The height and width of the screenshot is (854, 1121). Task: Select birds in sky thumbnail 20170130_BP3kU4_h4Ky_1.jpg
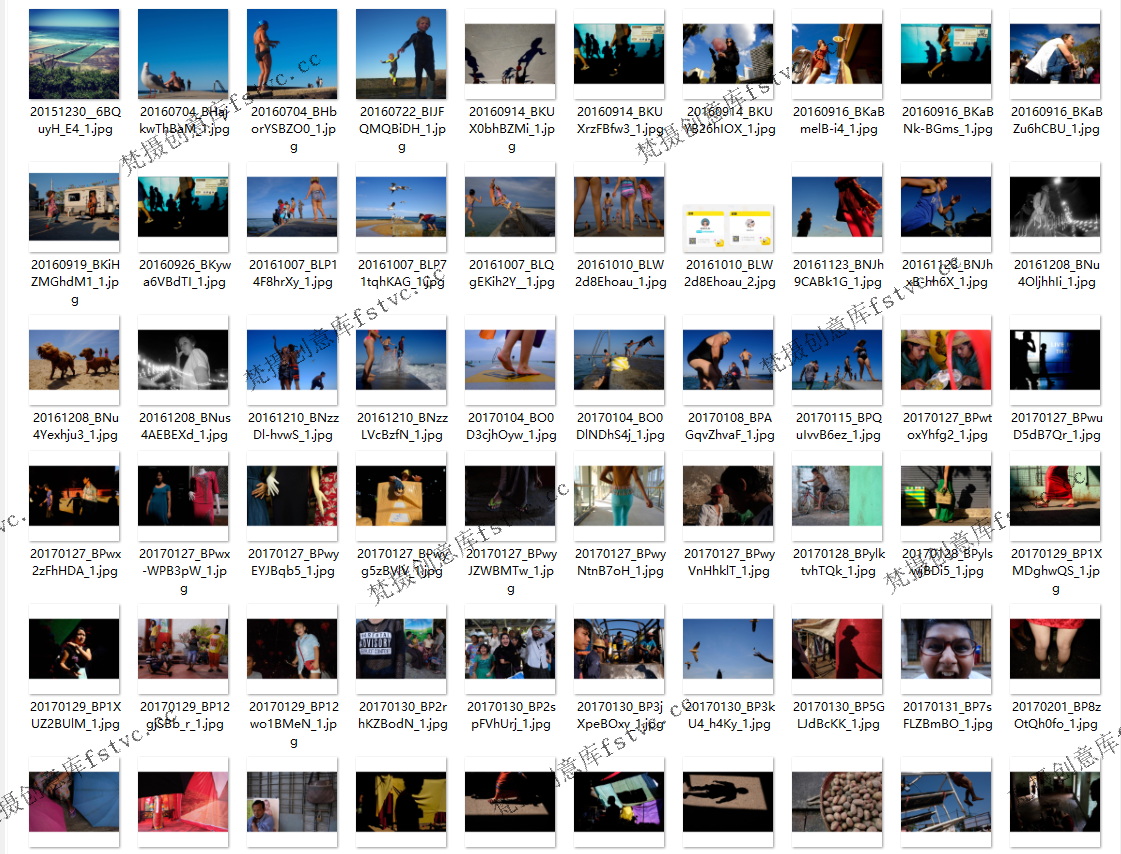[x=728, y=649]
